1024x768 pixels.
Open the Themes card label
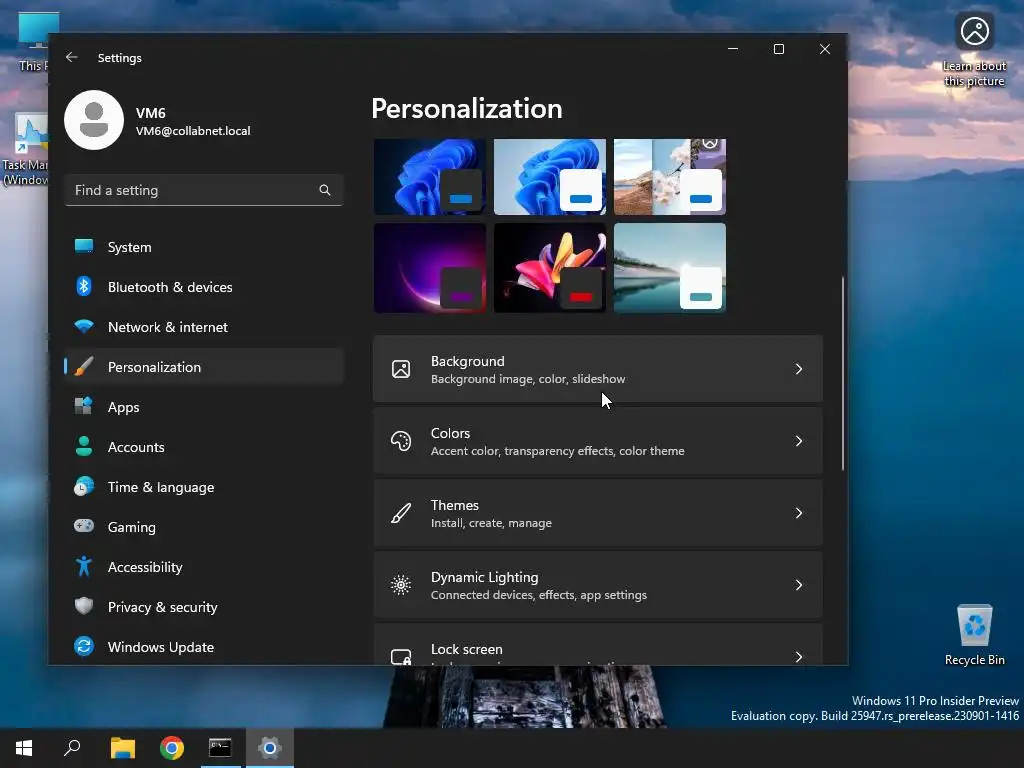pos(455,505)
